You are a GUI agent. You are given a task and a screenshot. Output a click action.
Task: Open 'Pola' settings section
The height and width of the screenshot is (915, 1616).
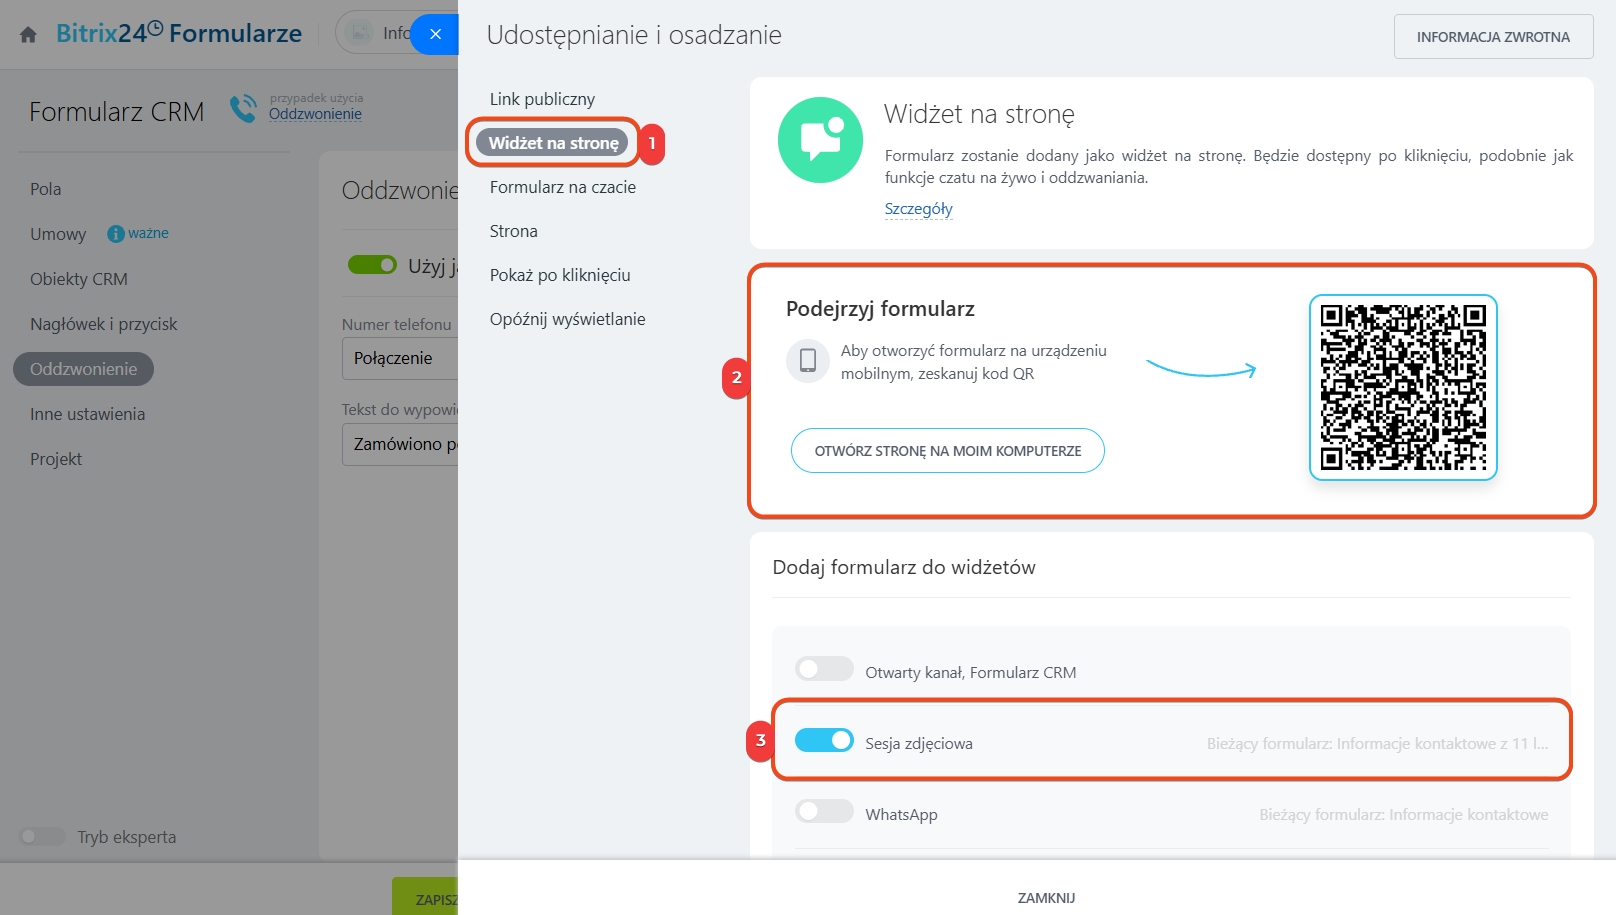point(46,189)
